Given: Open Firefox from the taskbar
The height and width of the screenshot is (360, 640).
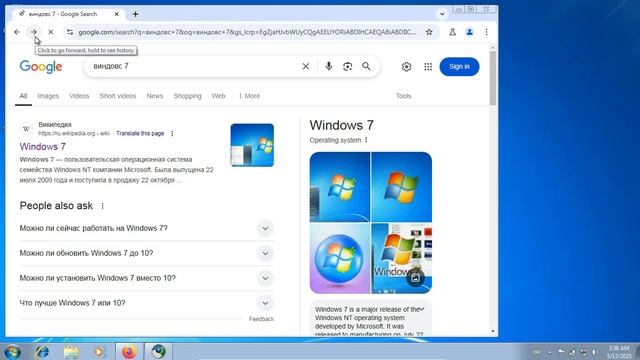Looking at the screenshot, I should (x=129, y=351).
